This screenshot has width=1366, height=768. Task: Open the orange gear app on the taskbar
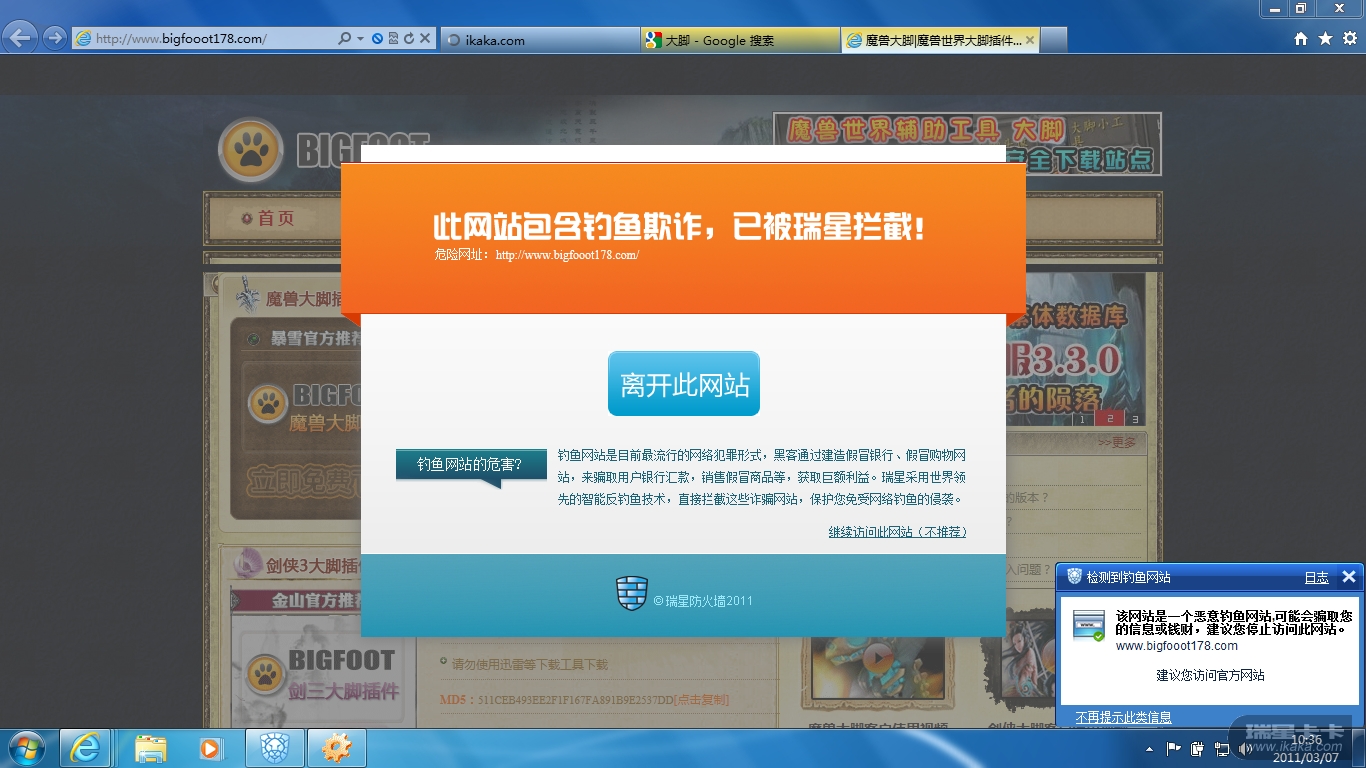point(336,748)
